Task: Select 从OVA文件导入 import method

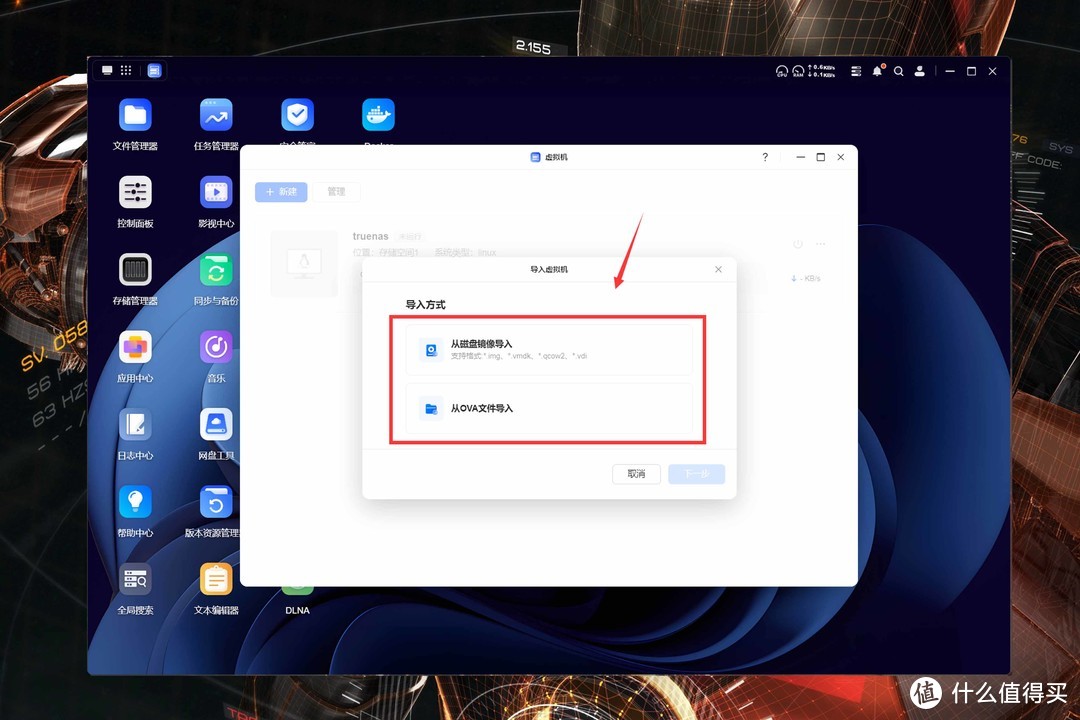Action: click(x=547, y=408)
